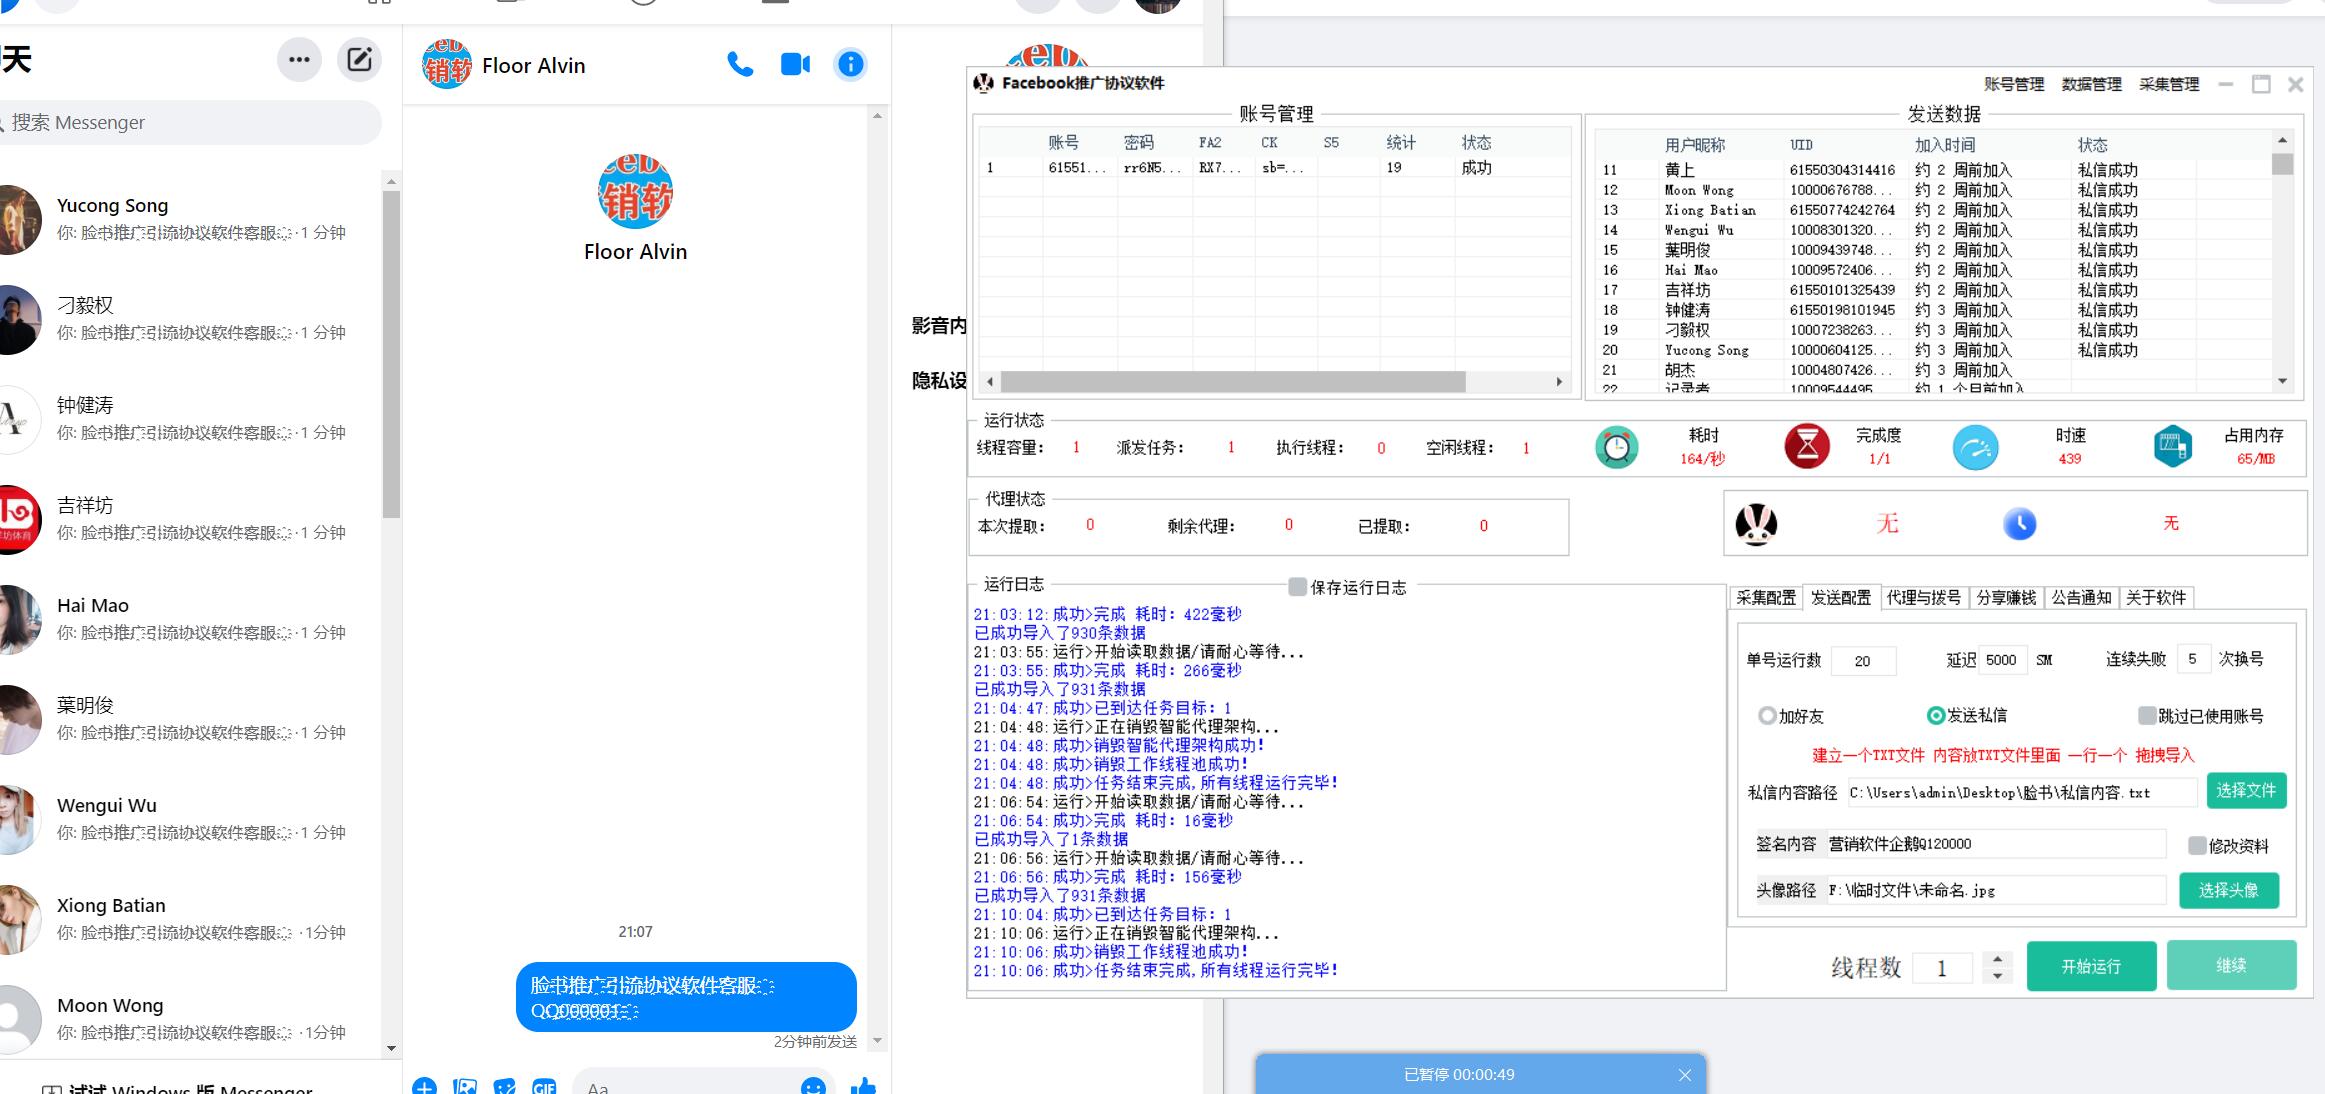Image resolution: width=2325 pixels, height=1094 pixels.
Task: Check the 跳过已使用账号 checkbox
Action: tap(2146, 715)
